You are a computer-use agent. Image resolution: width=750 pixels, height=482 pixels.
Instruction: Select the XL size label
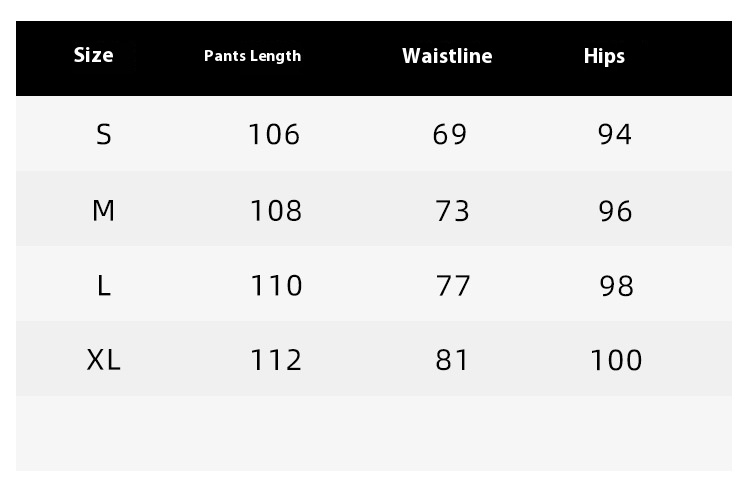pos(103,360)
